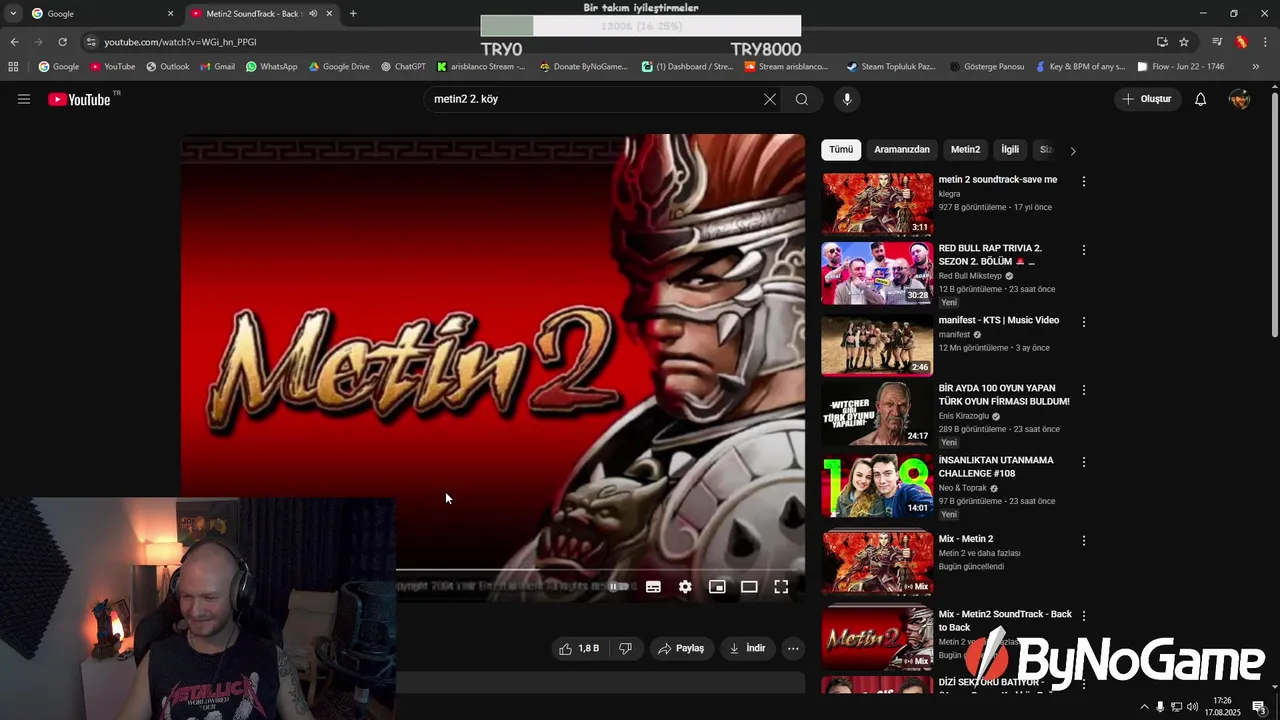Viewport: 1280px width, 720px height.
Task: Open Red Bull Miksteyp channel name
Action: pos(969,276)
